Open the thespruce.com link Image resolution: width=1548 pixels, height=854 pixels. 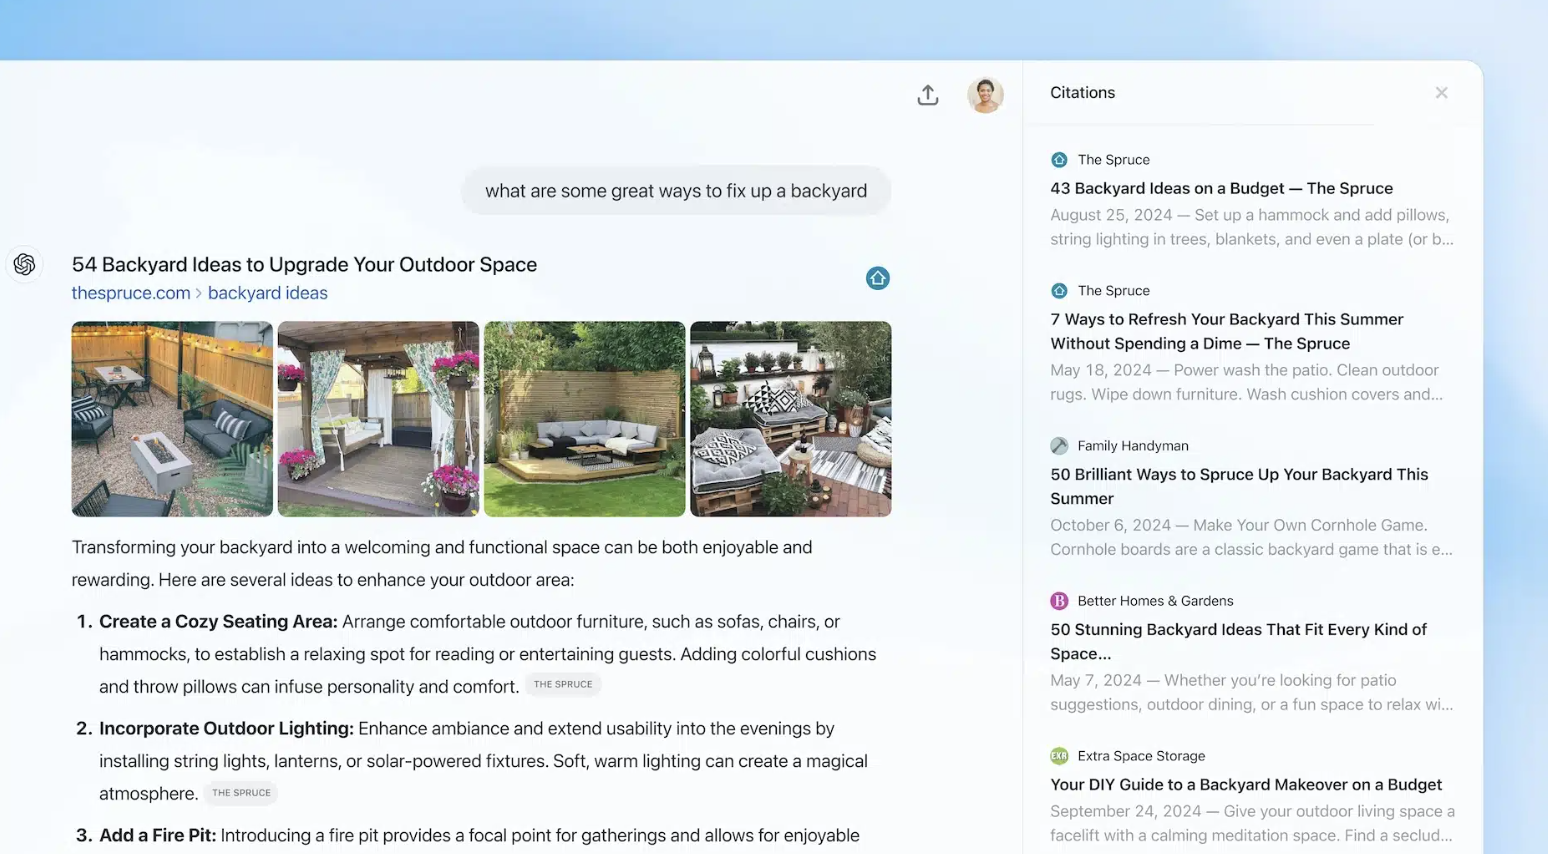[130, 292]
